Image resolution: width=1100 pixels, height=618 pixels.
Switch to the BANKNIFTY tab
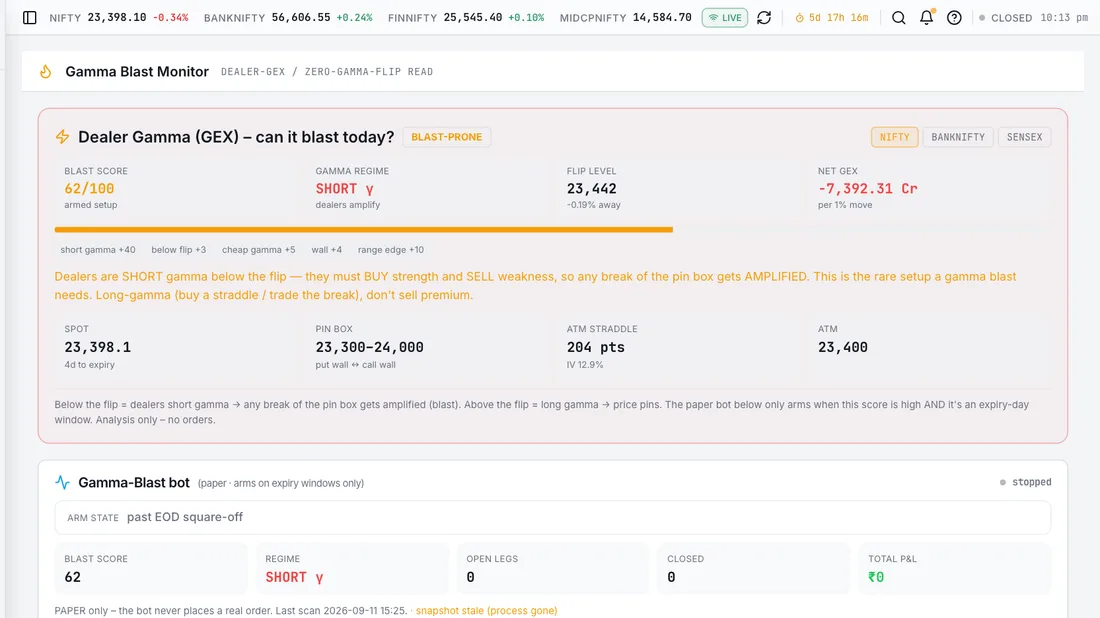pos(958,137)
